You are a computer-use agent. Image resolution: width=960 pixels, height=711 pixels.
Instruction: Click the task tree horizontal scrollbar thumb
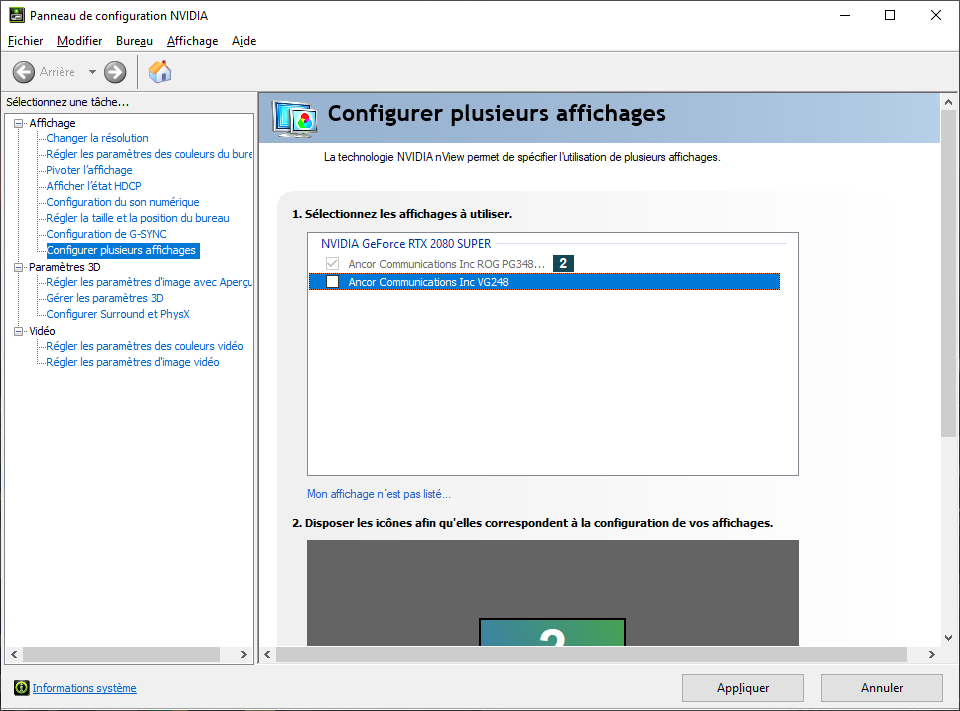click(x=121, y=654)
